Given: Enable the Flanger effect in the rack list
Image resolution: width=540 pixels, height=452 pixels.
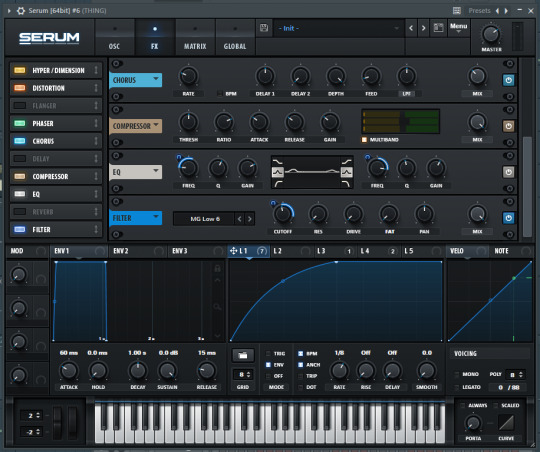Looking at the screenshot, I should coord(20,106).
